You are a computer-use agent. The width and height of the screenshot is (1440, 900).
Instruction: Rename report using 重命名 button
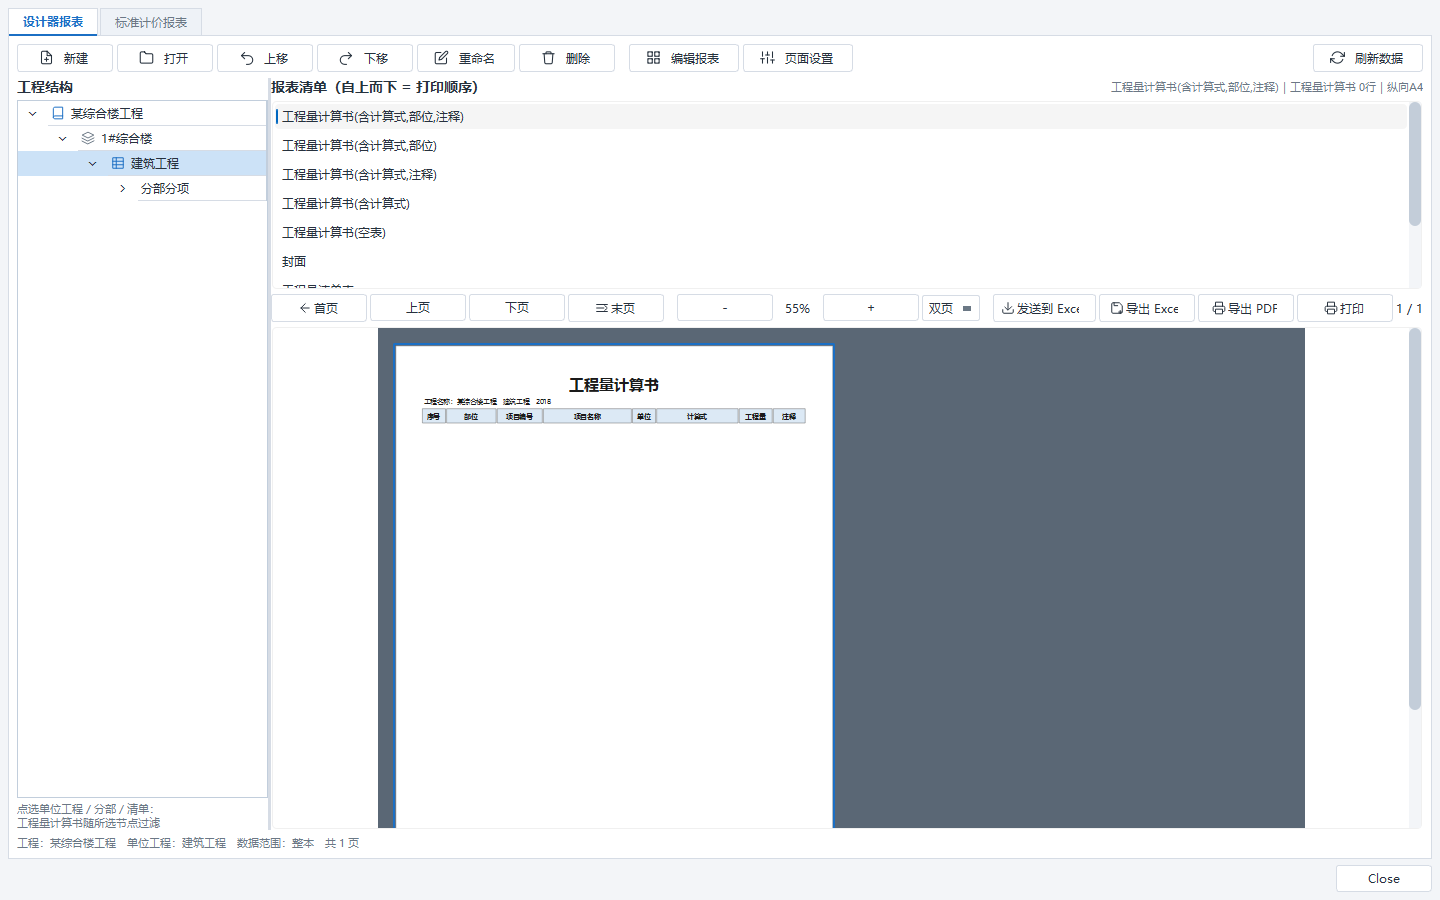(x=466, y=58)
